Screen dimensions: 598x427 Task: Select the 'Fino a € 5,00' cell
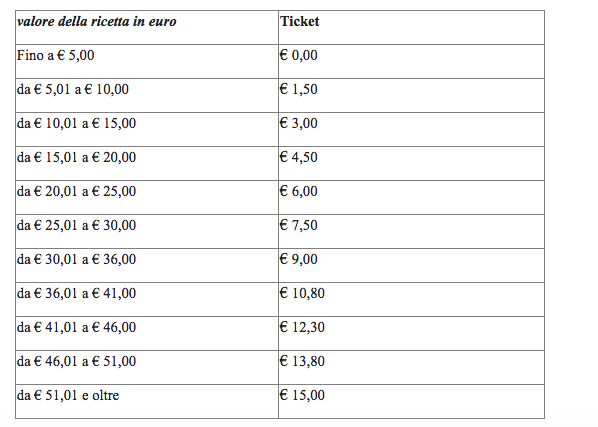tap(55, 56)
